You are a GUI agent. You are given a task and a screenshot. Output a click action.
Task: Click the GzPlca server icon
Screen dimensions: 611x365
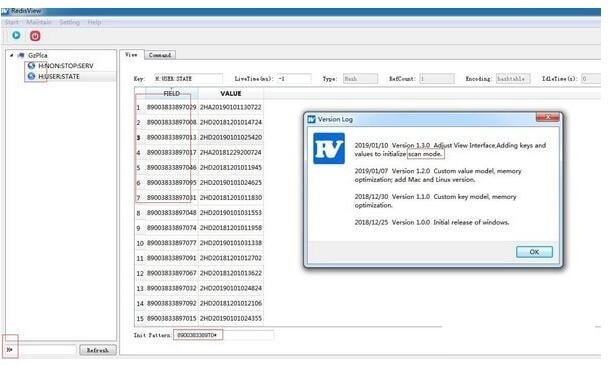coord(21,55)
